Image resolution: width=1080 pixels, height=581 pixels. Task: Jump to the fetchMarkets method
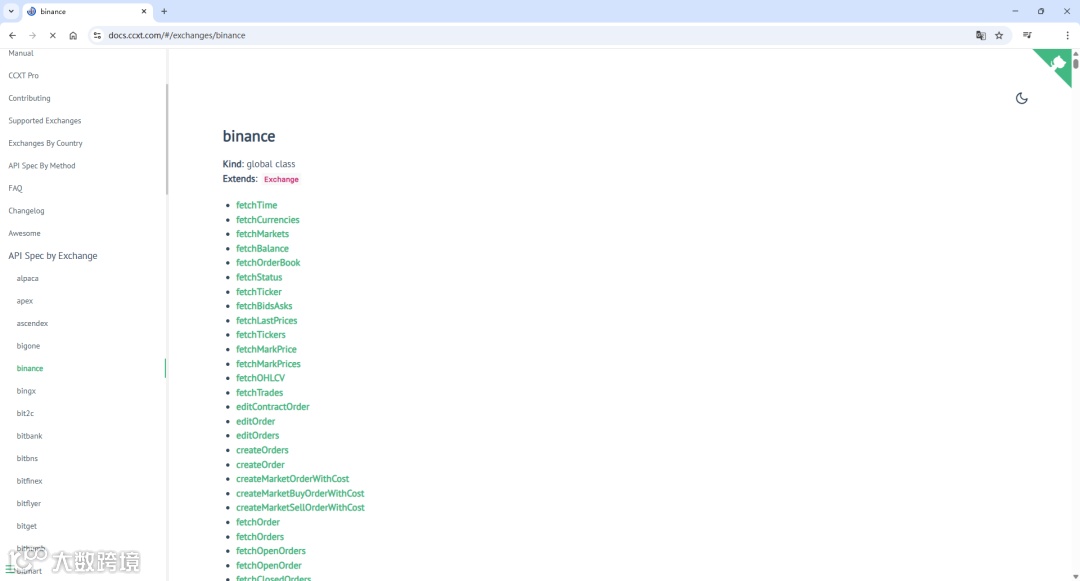click(x=262, y=234)
